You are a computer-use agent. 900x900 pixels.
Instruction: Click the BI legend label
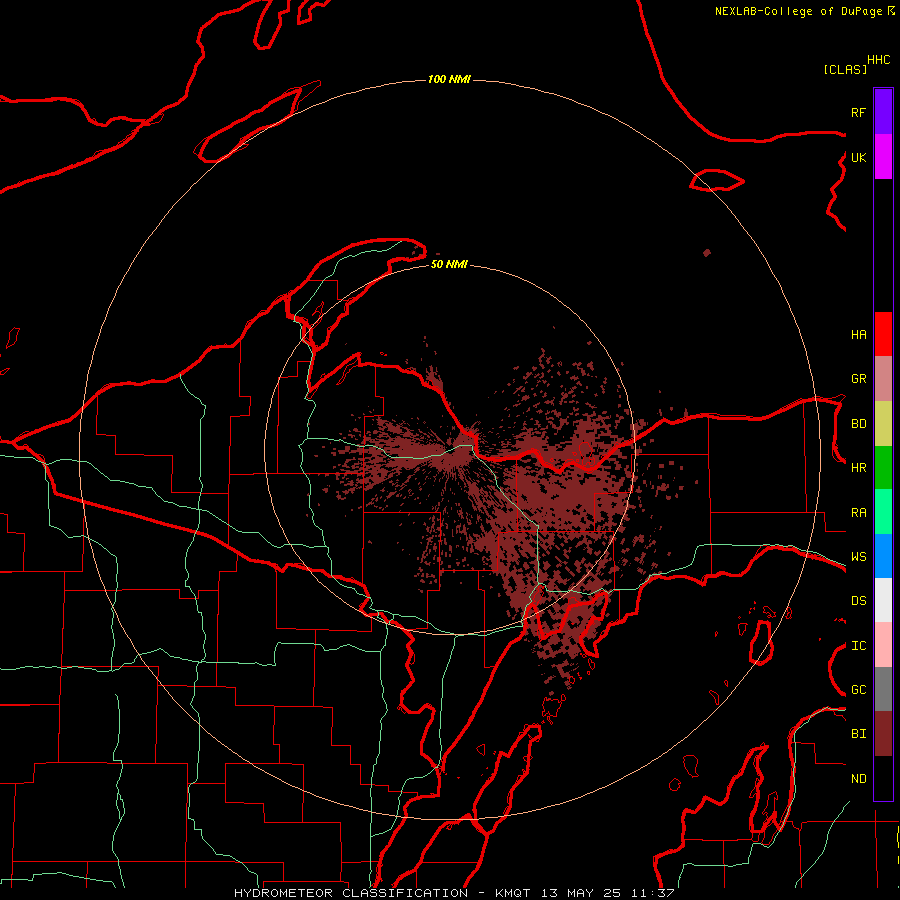[x=858, y=734]
